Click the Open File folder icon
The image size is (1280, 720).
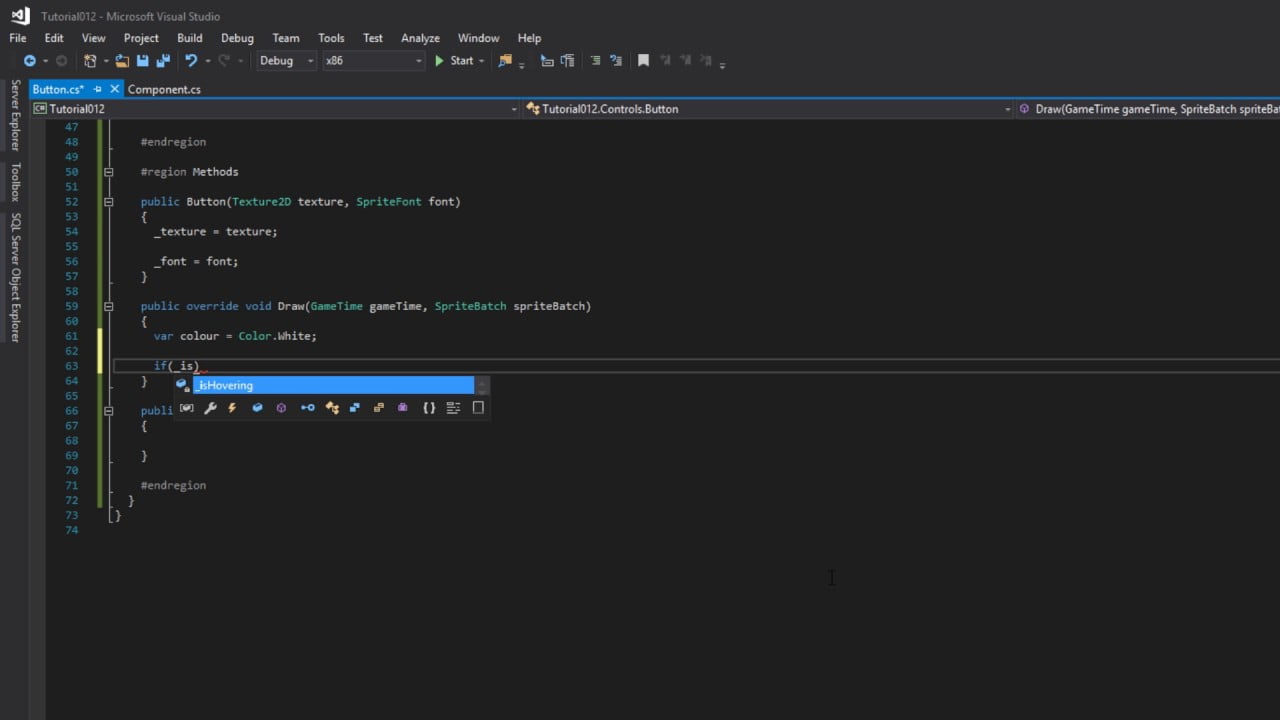(x=122, y=61)
